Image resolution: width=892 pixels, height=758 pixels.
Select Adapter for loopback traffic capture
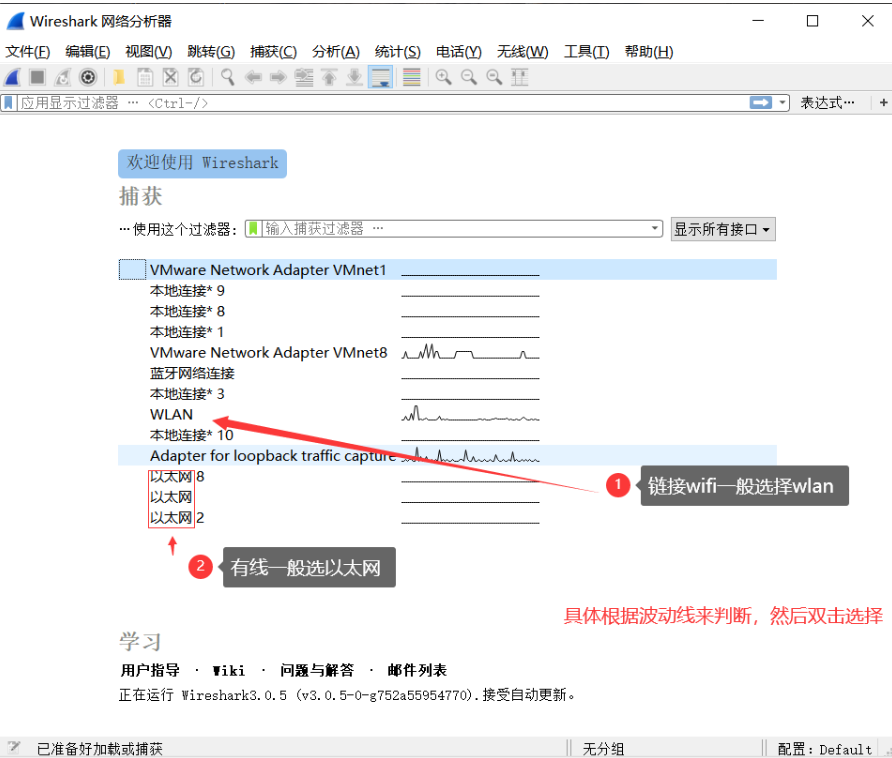click(x=447, y=456)
